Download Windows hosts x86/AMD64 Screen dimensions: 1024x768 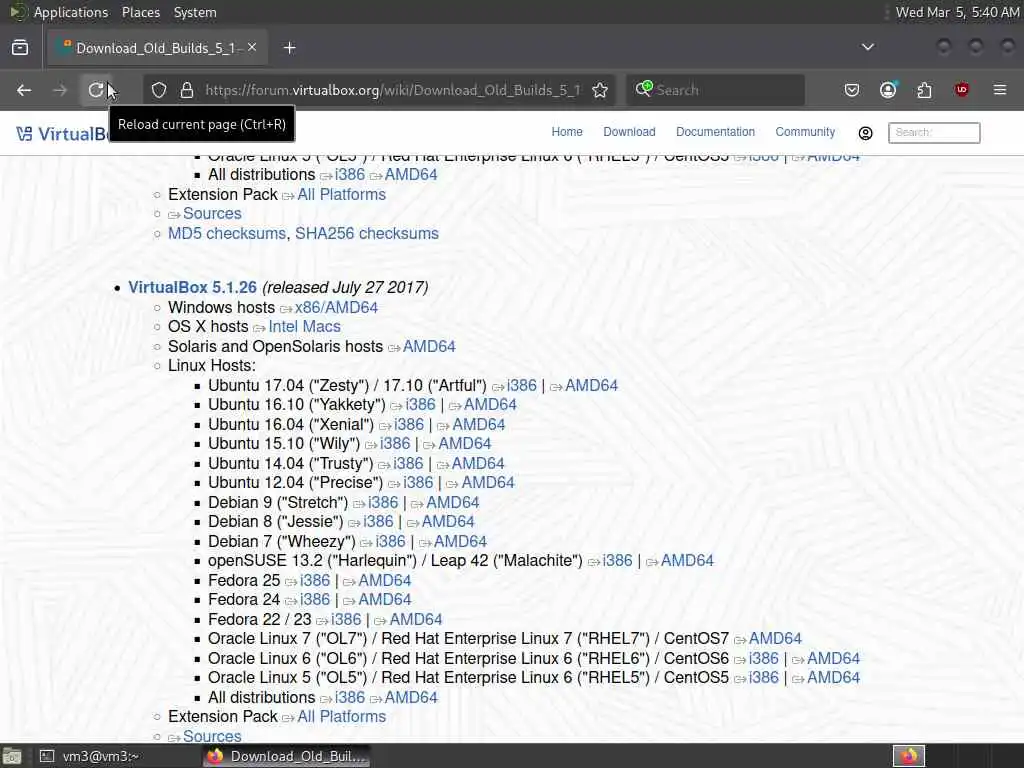point(336,308)
